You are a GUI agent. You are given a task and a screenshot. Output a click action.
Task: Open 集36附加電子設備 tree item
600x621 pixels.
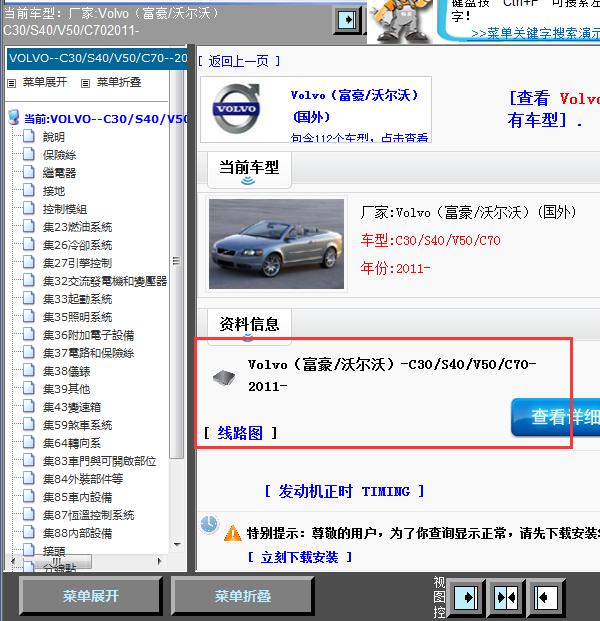[88, 335]
